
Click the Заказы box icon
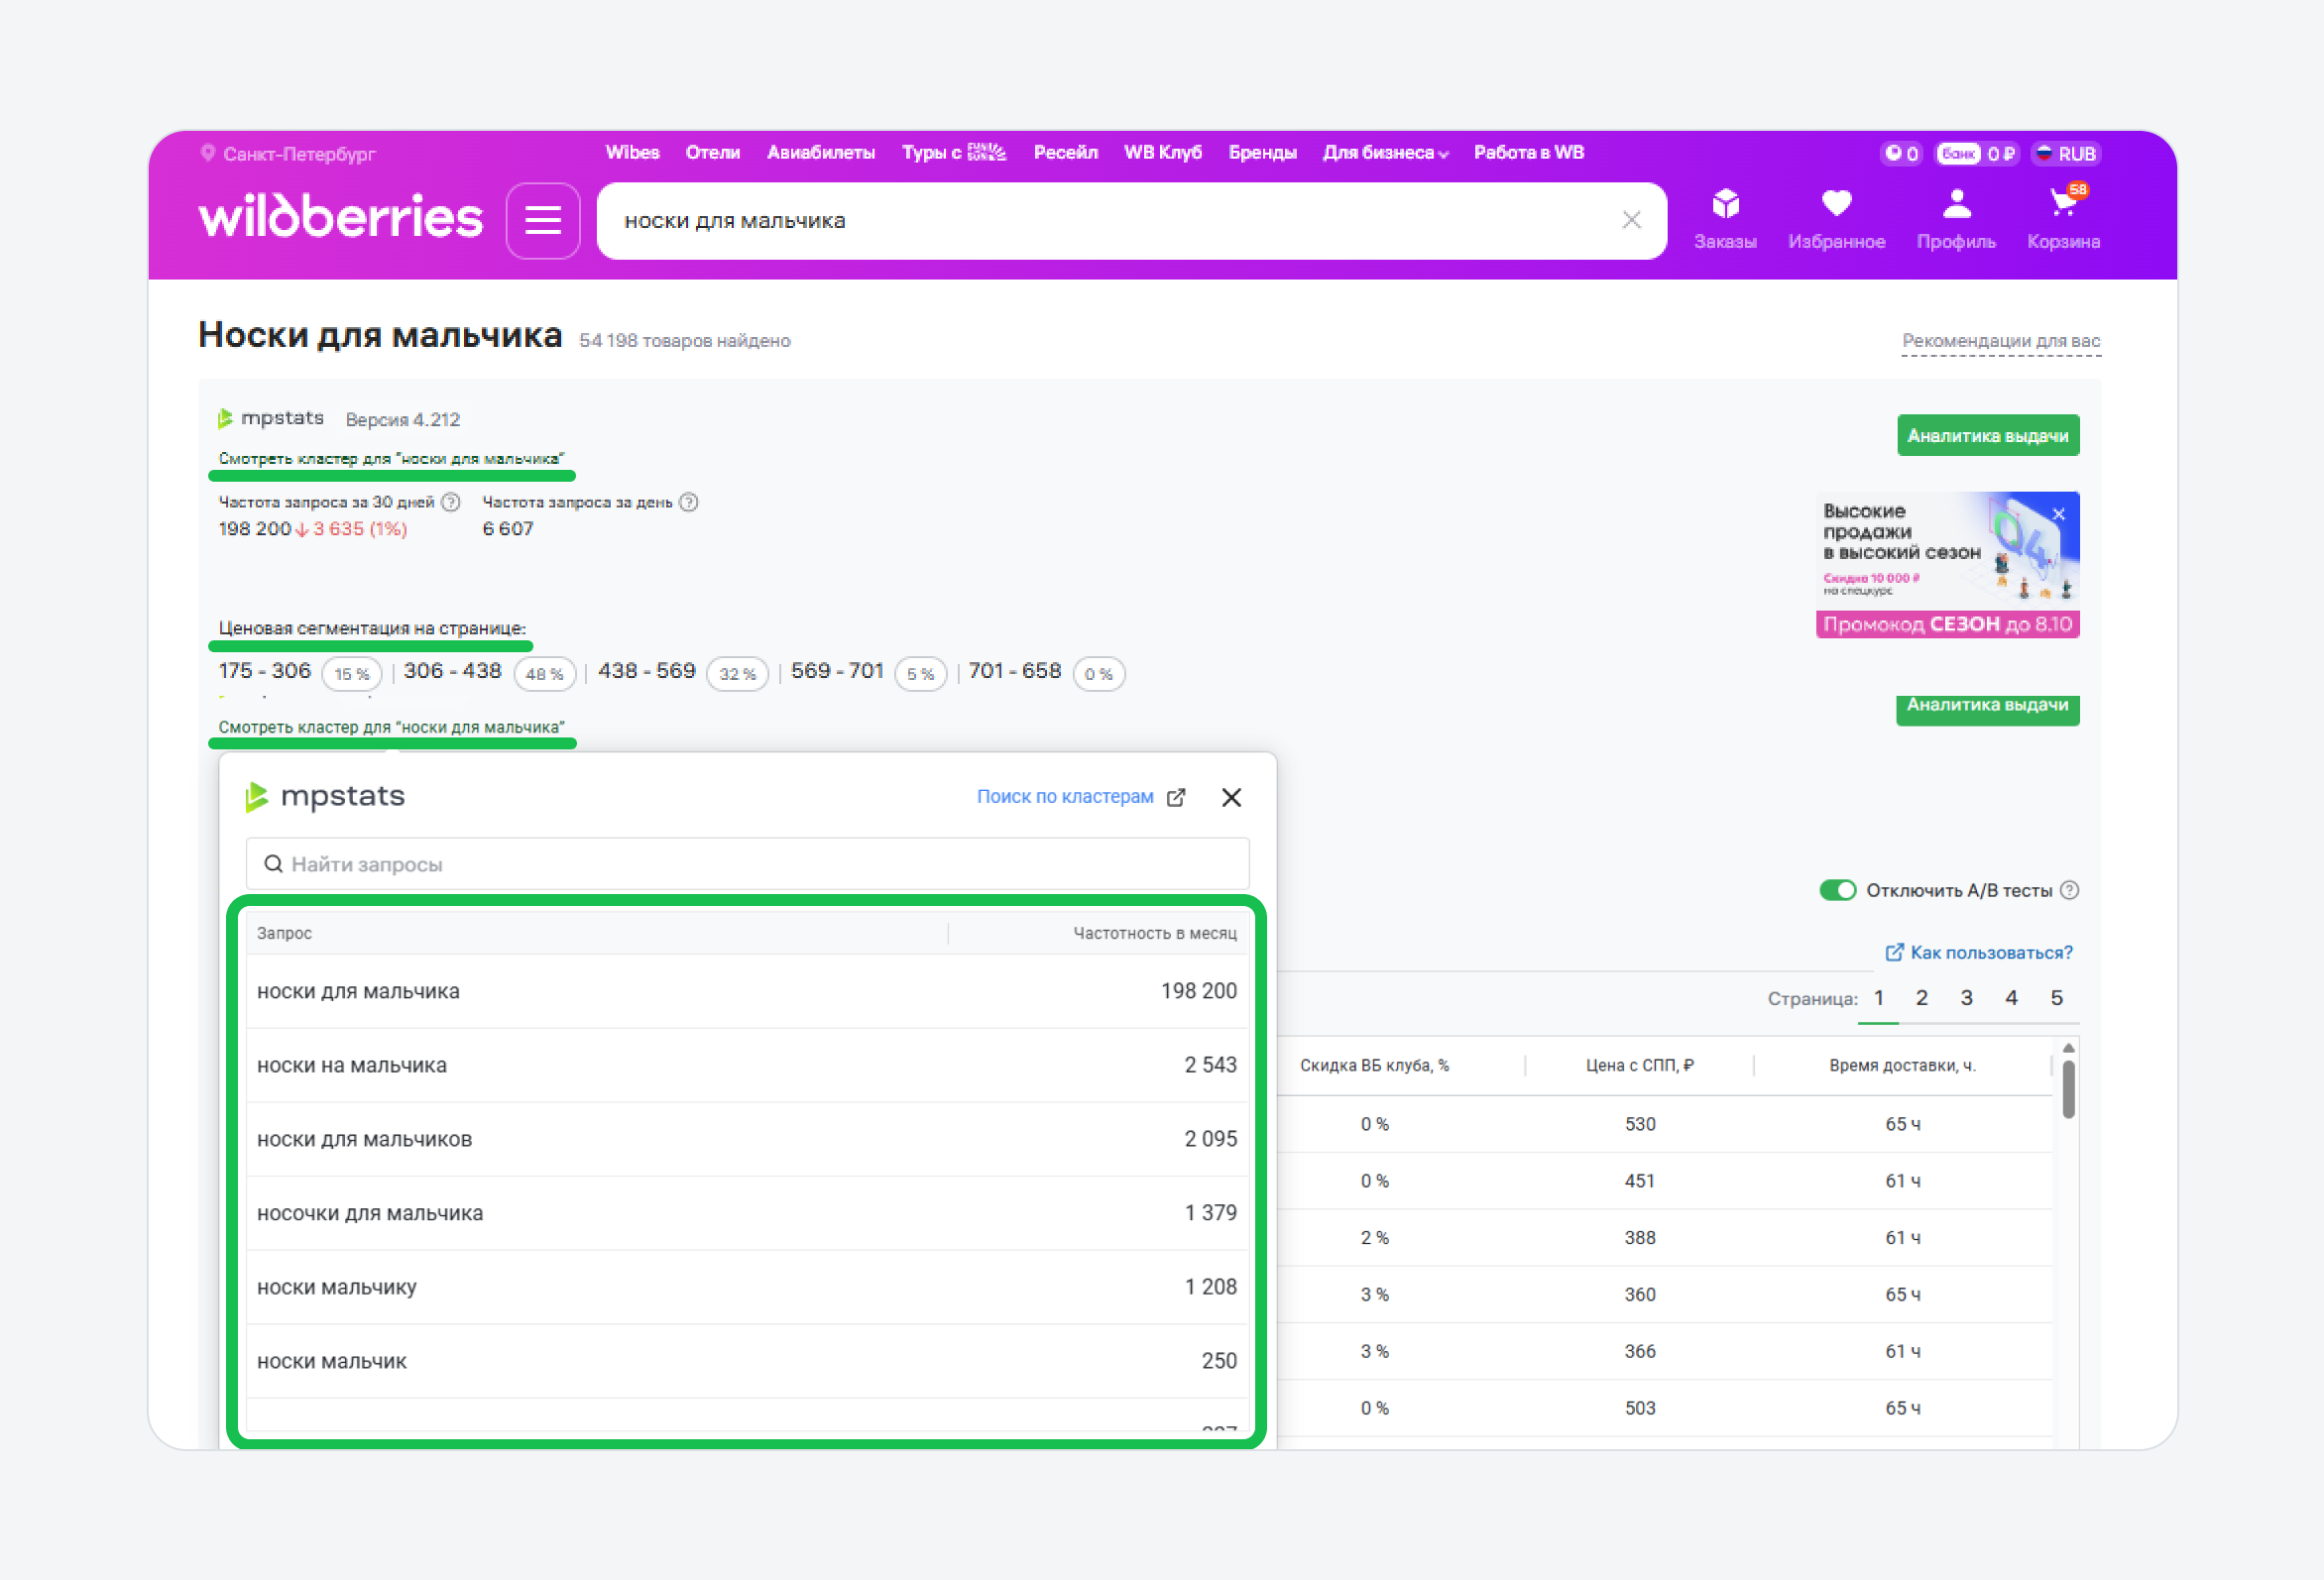1725,205
